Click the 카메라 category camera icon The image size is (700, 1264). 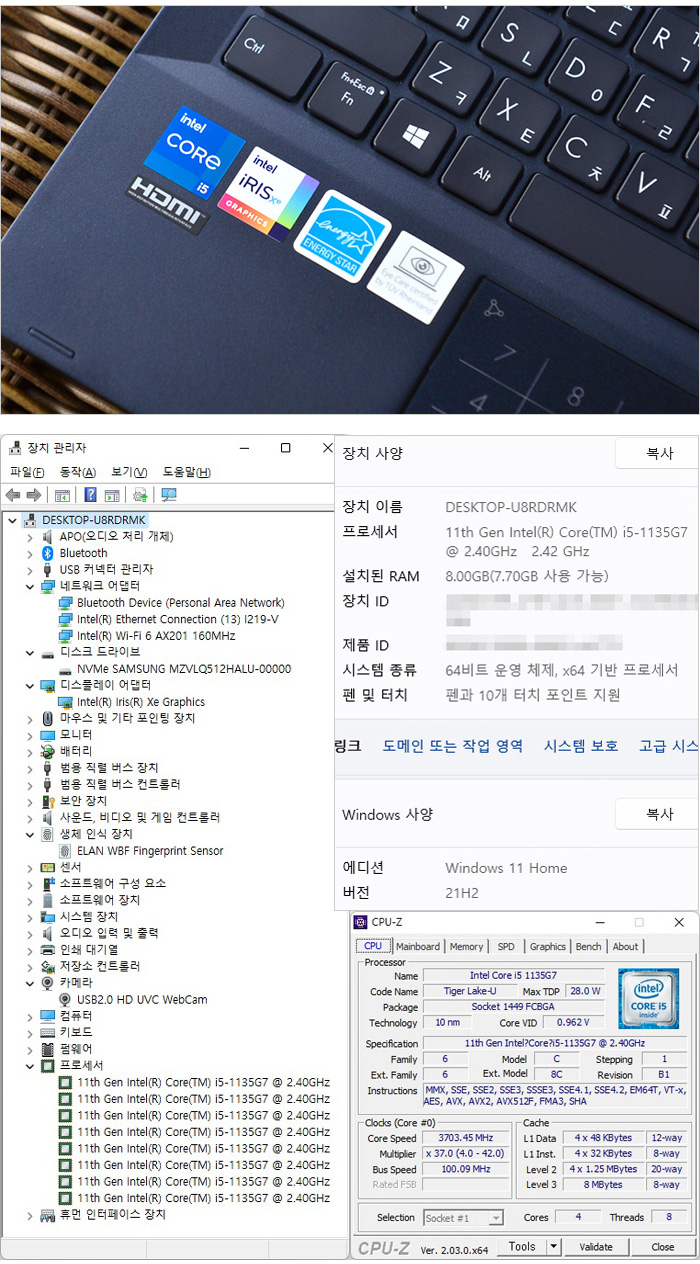48,983
